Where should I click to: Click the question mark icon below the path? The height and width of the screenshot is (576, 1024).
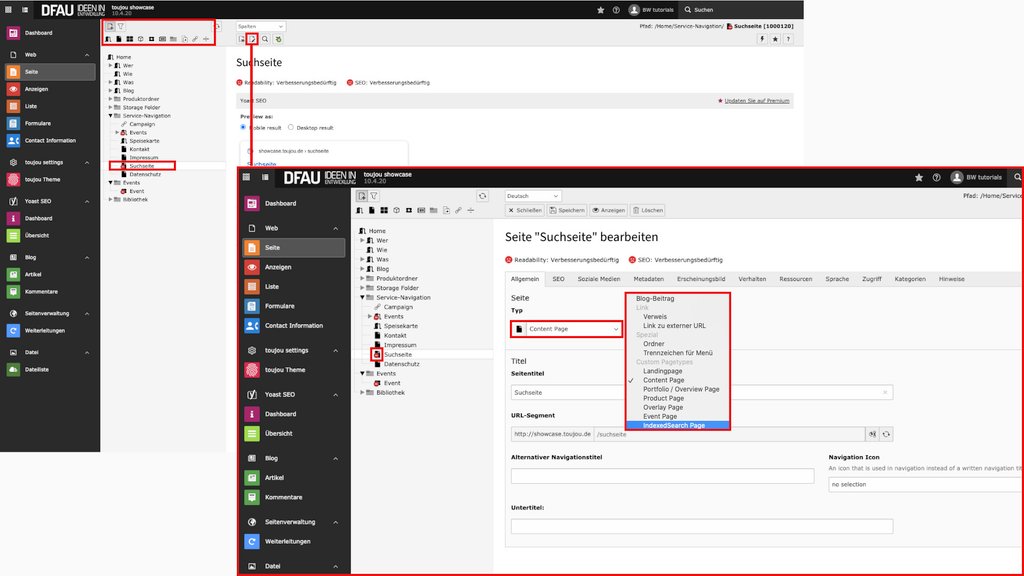click(789, 39)
